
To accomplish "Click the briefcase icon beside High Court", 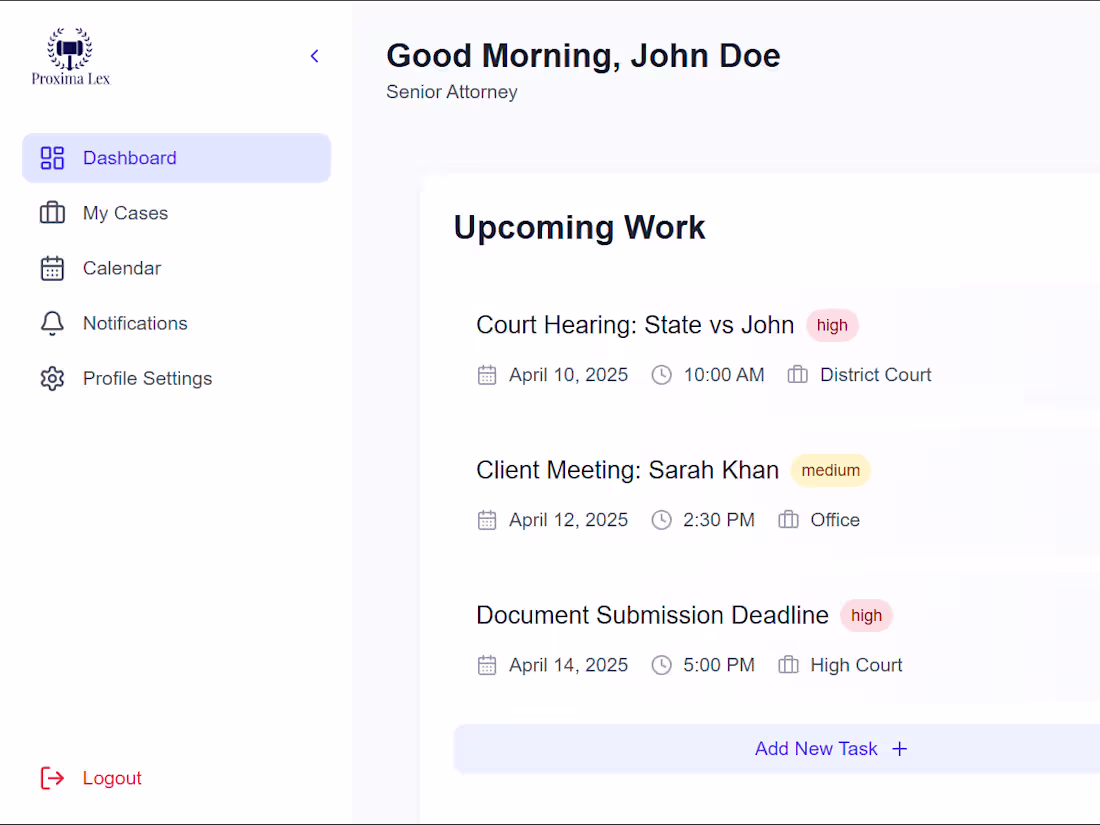I will tap(789, 665).
